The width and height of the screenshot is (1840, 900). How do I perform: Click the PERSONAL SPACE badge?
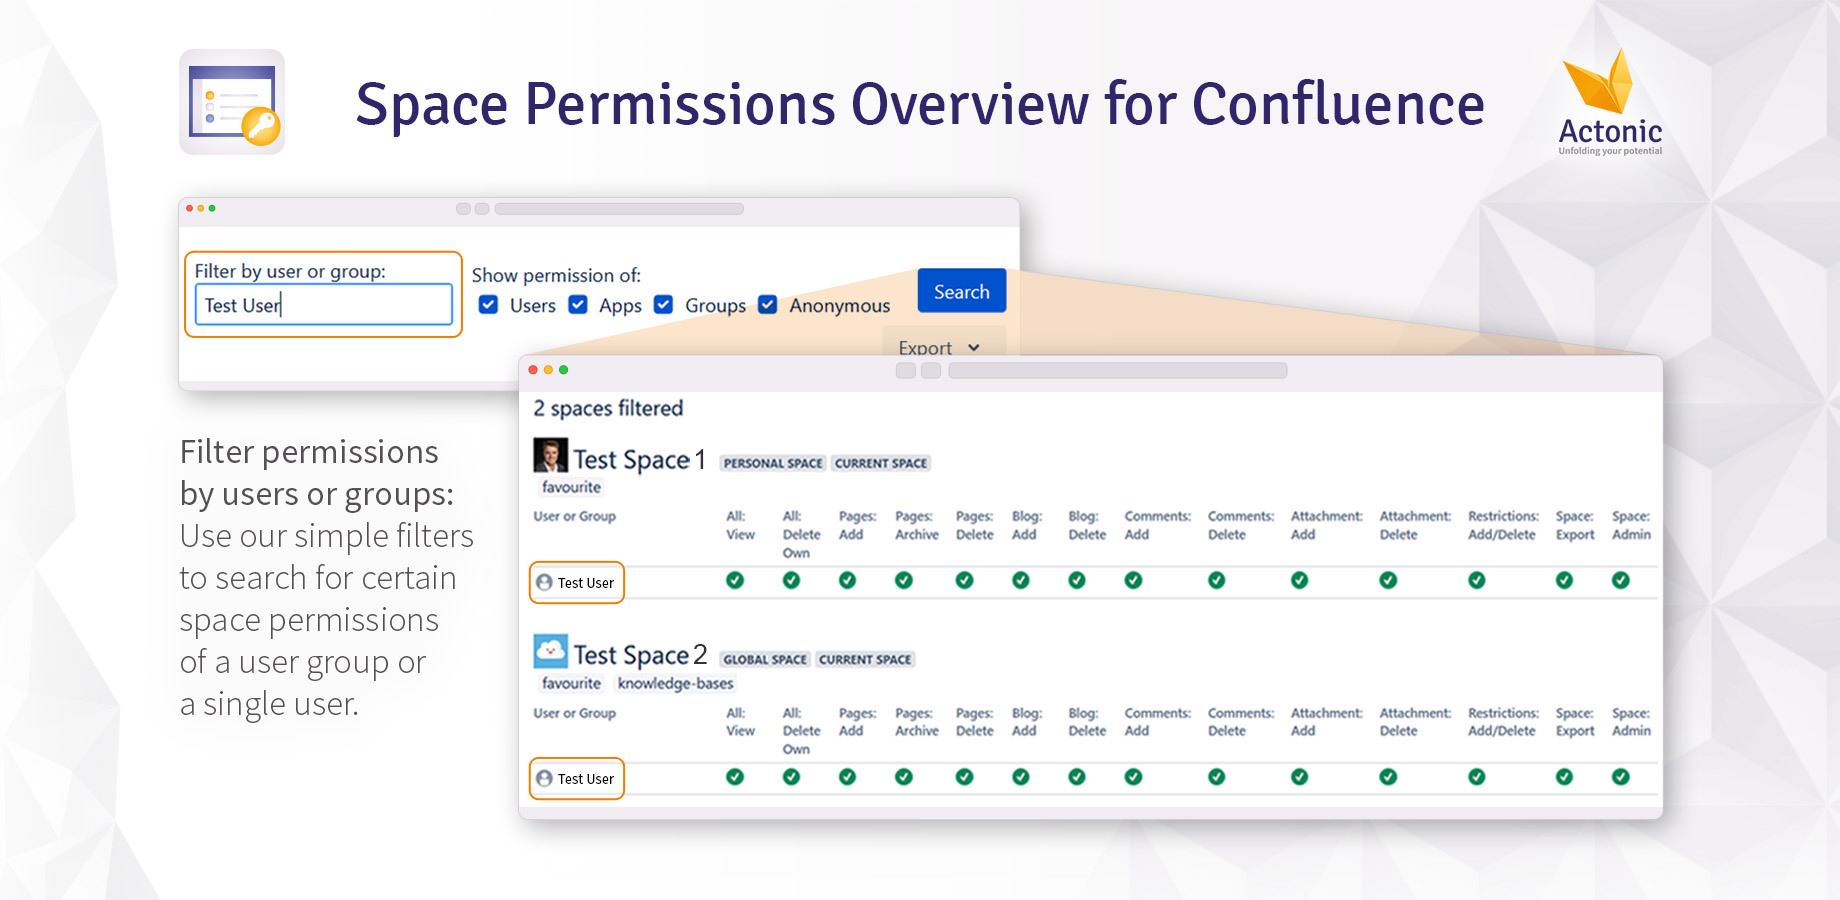(x=773, y=463)
